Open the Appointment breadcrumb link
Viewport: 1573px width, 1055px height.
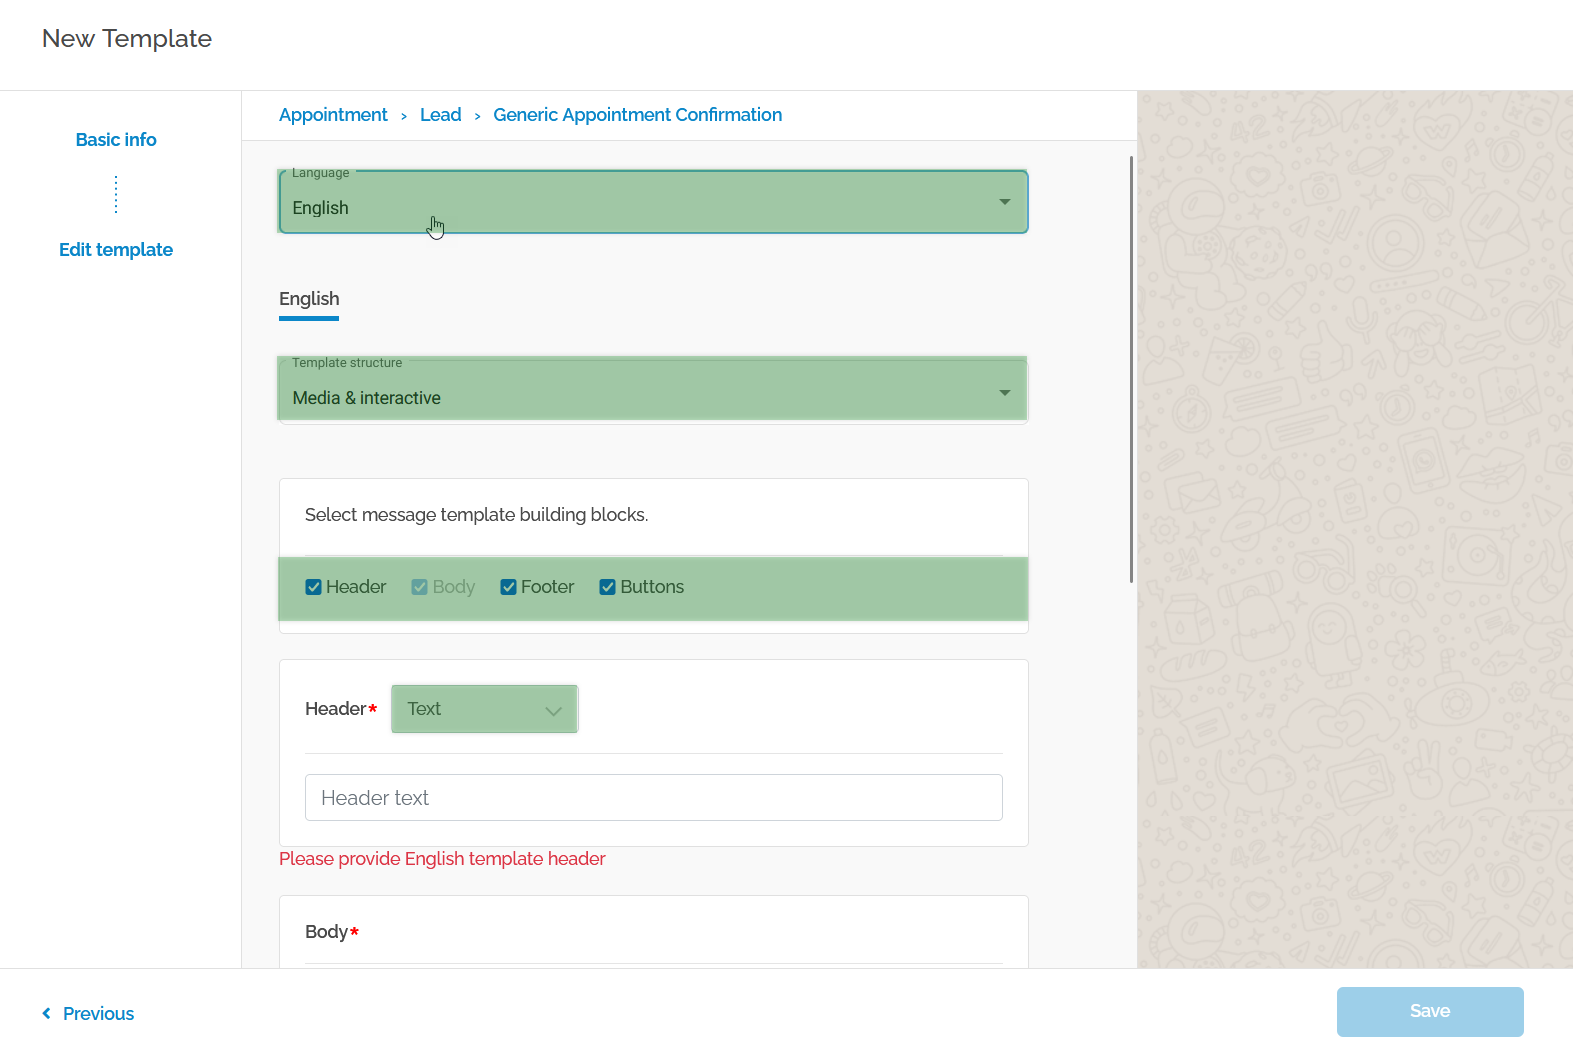click(x=333, y=115)
